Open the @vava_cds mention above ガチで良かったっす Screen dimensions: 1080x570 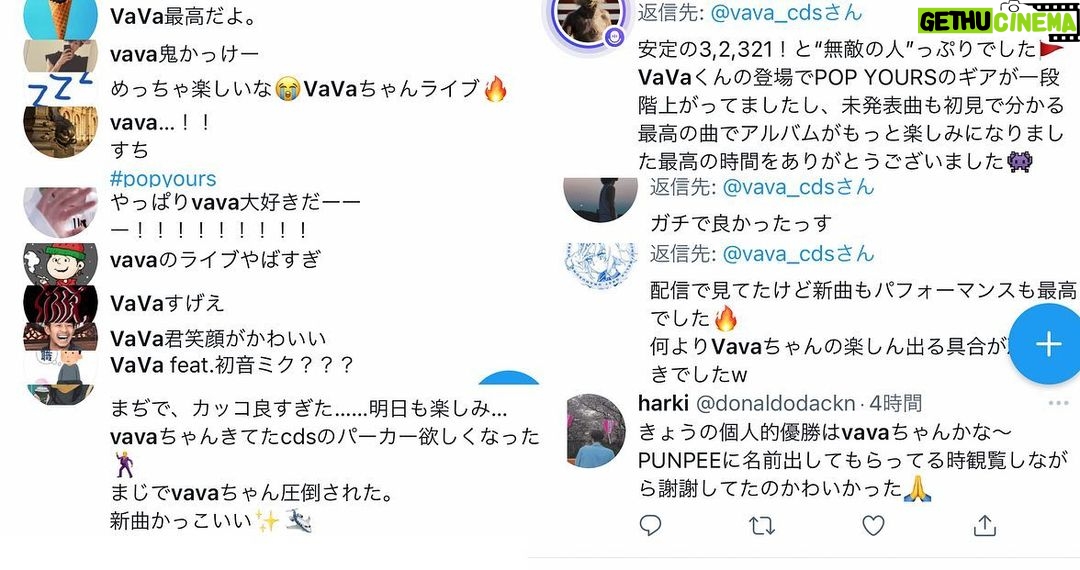point(798,187)
